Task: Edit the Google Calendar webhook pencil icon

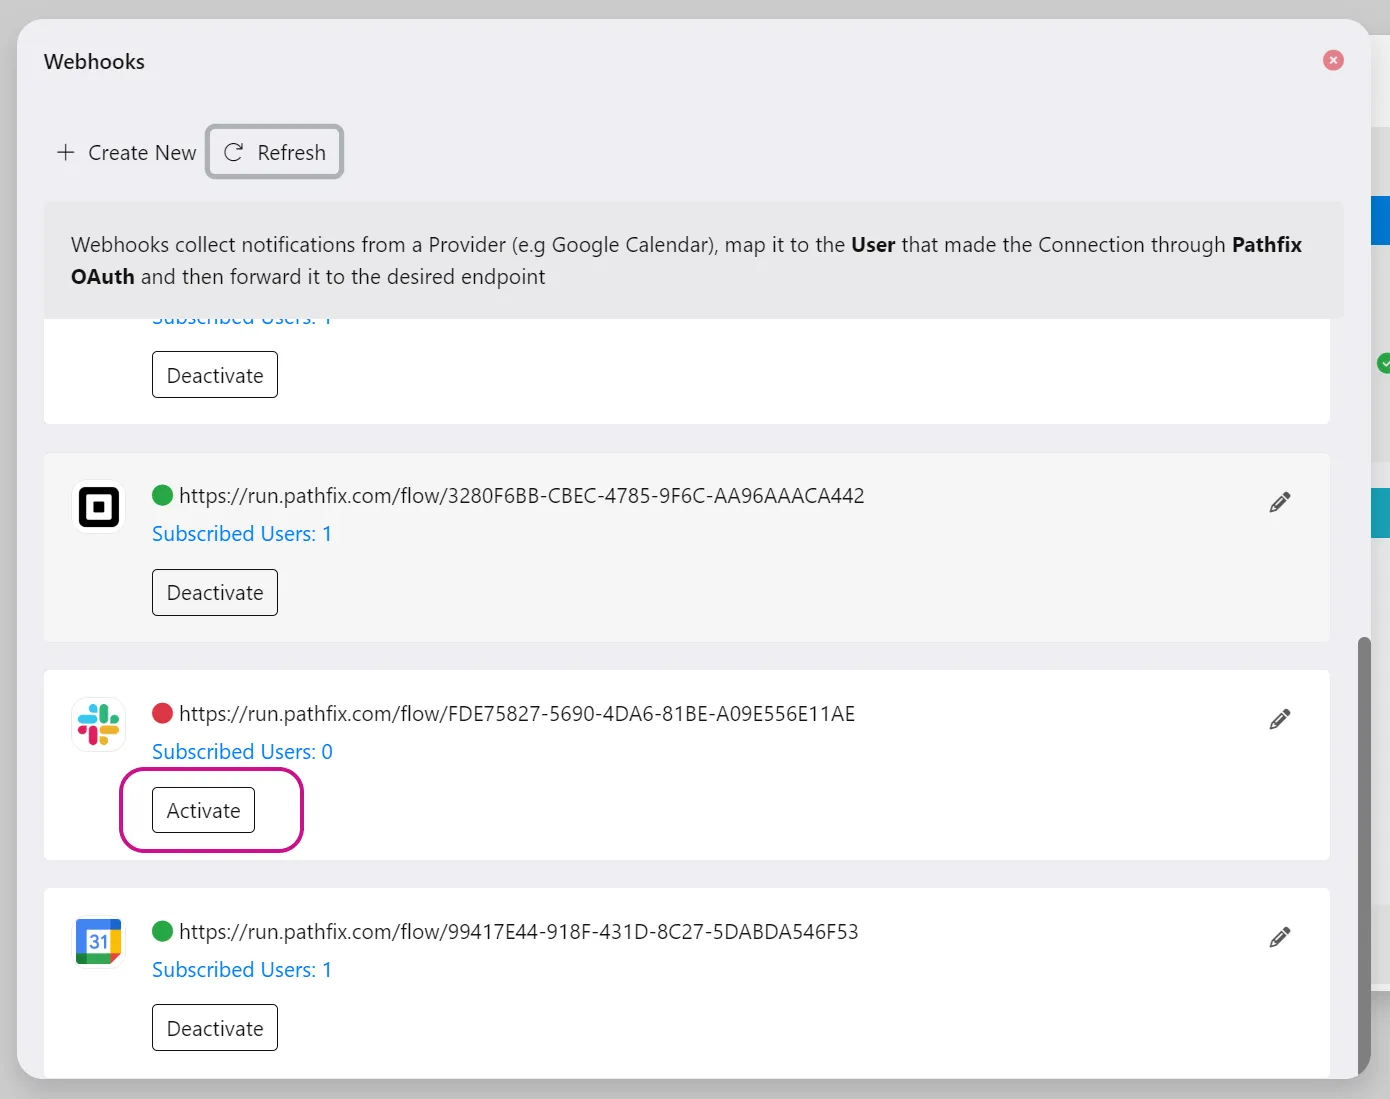Action: coord(1280,937)
